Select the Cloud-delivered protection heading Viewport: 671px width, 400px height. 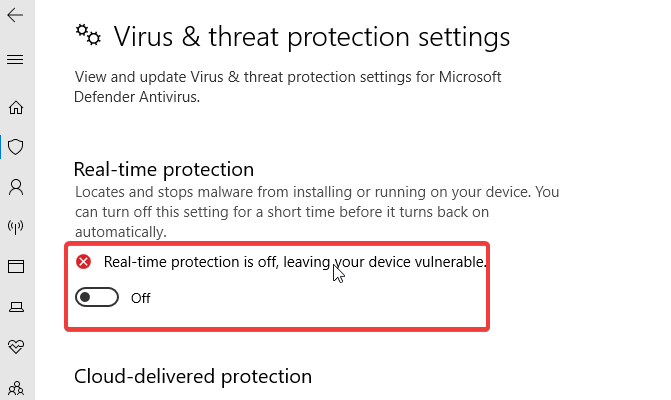193,376
